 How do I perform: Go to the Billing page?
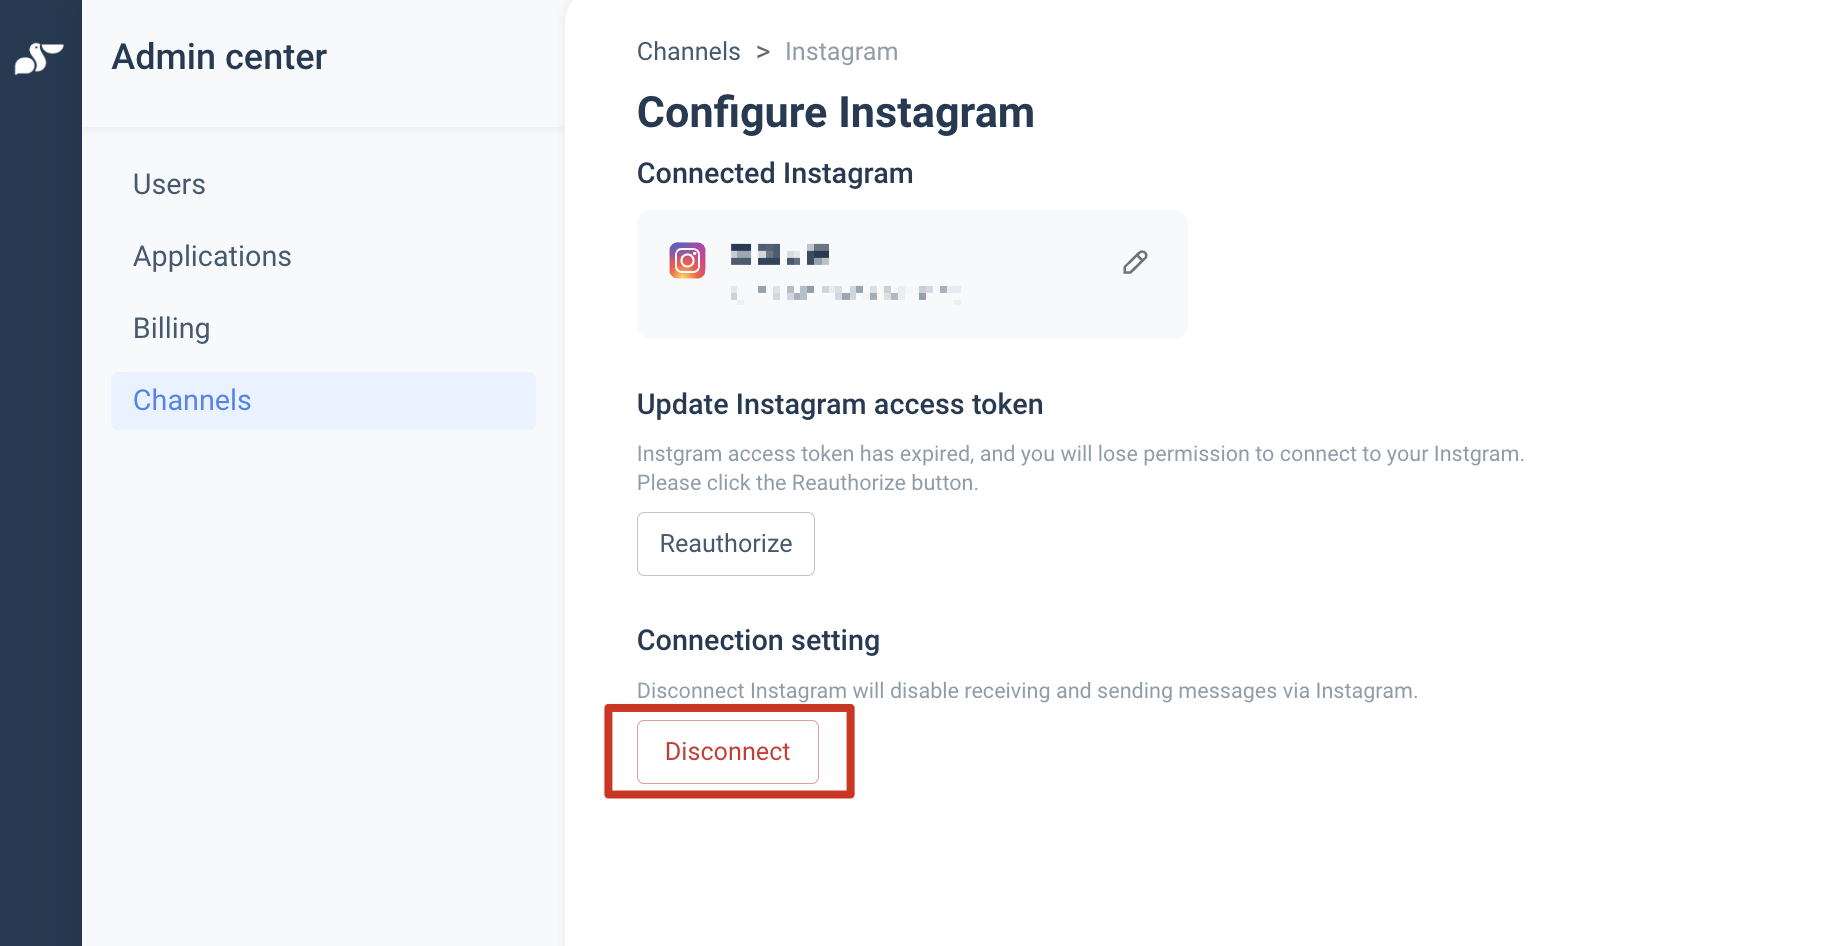pos(171,329)
